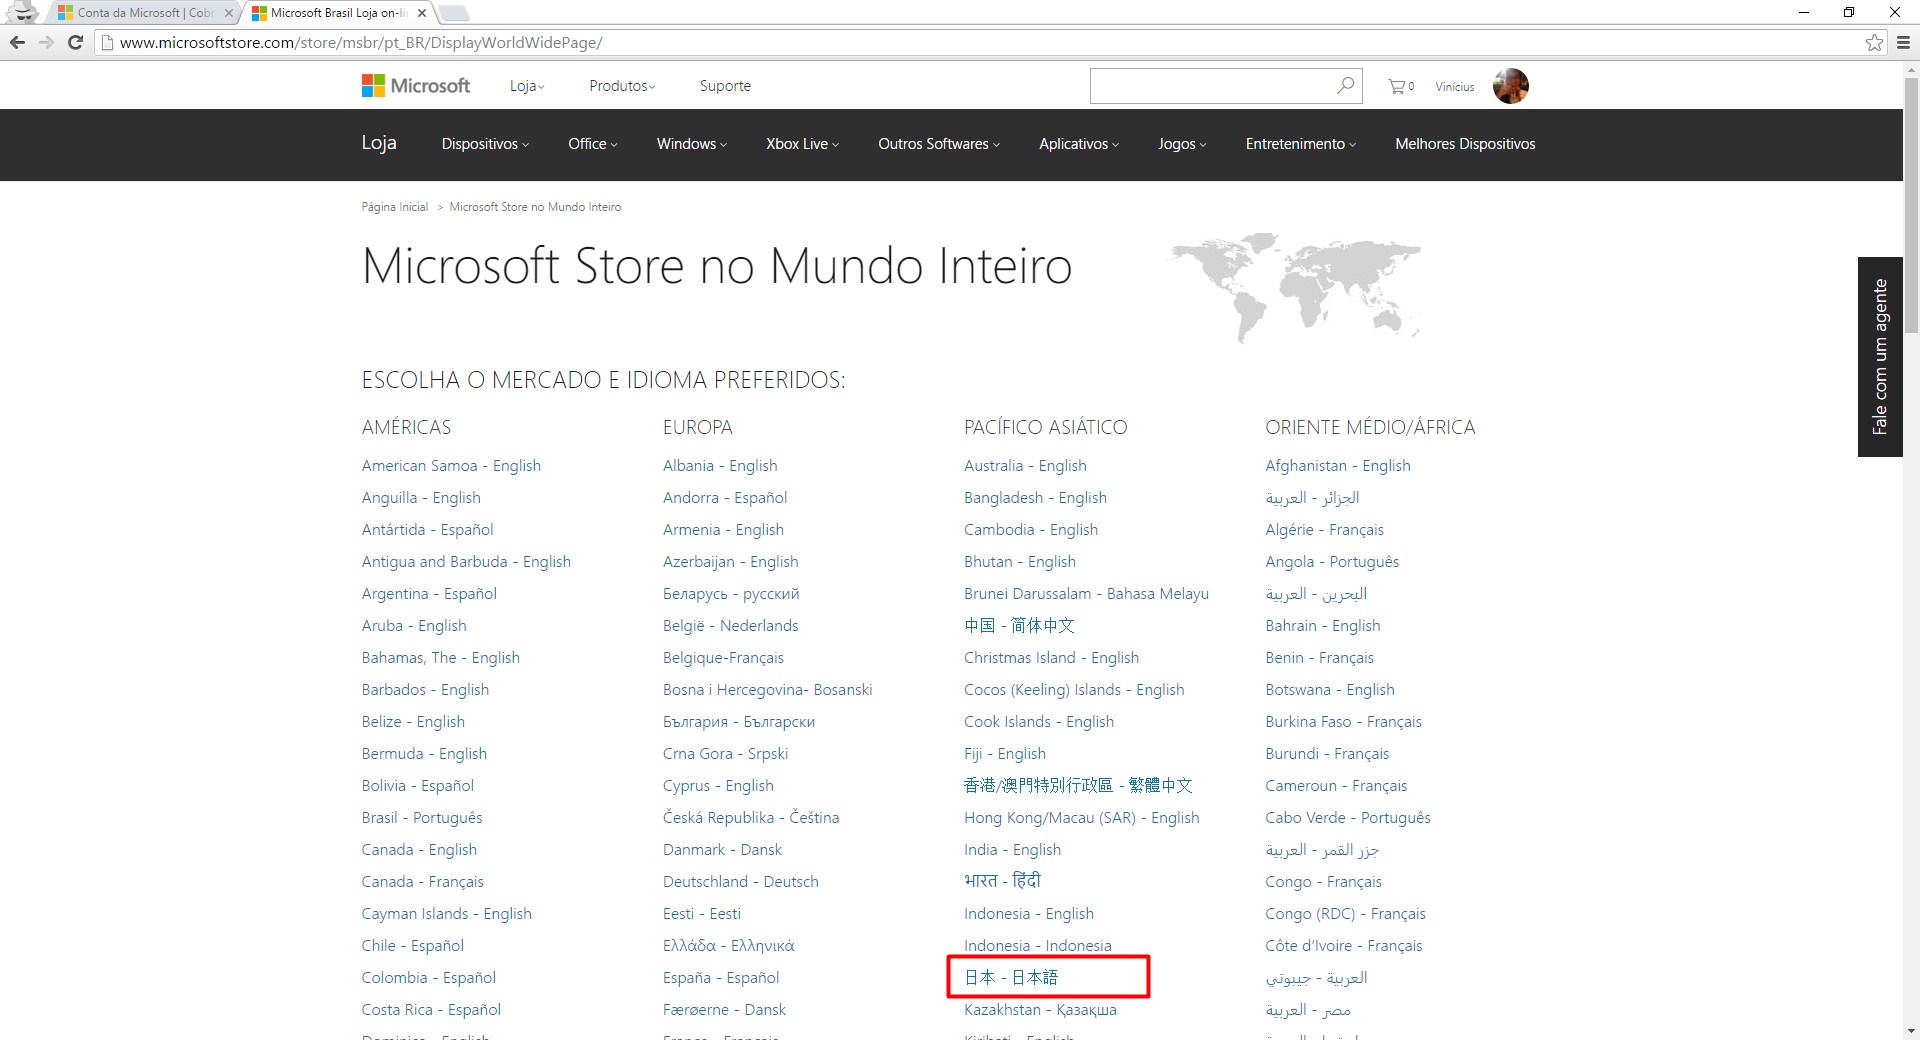Click the browser forward arrow

[46, 42]
